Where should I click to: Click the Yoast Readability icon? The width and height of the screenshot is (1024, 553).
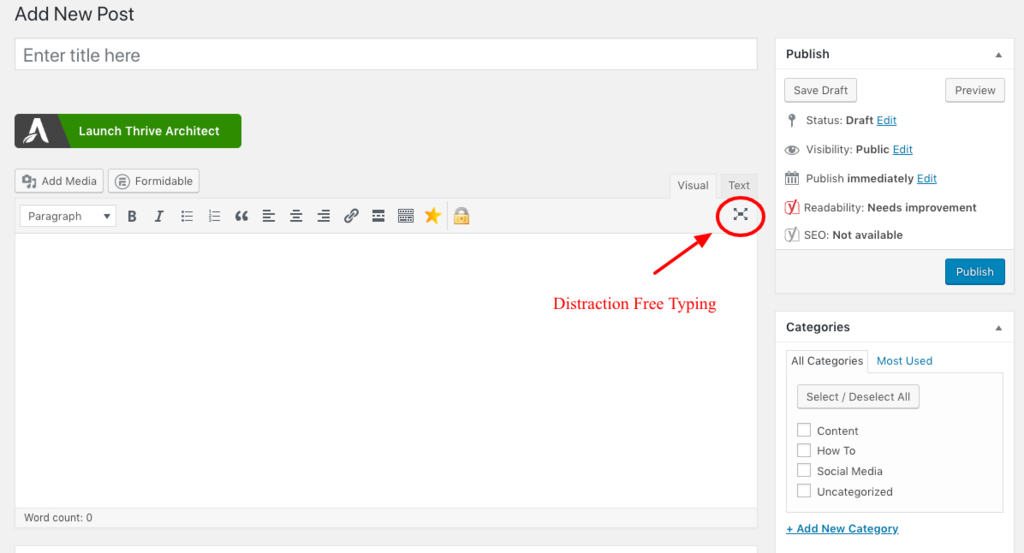[x=792, y=208]
